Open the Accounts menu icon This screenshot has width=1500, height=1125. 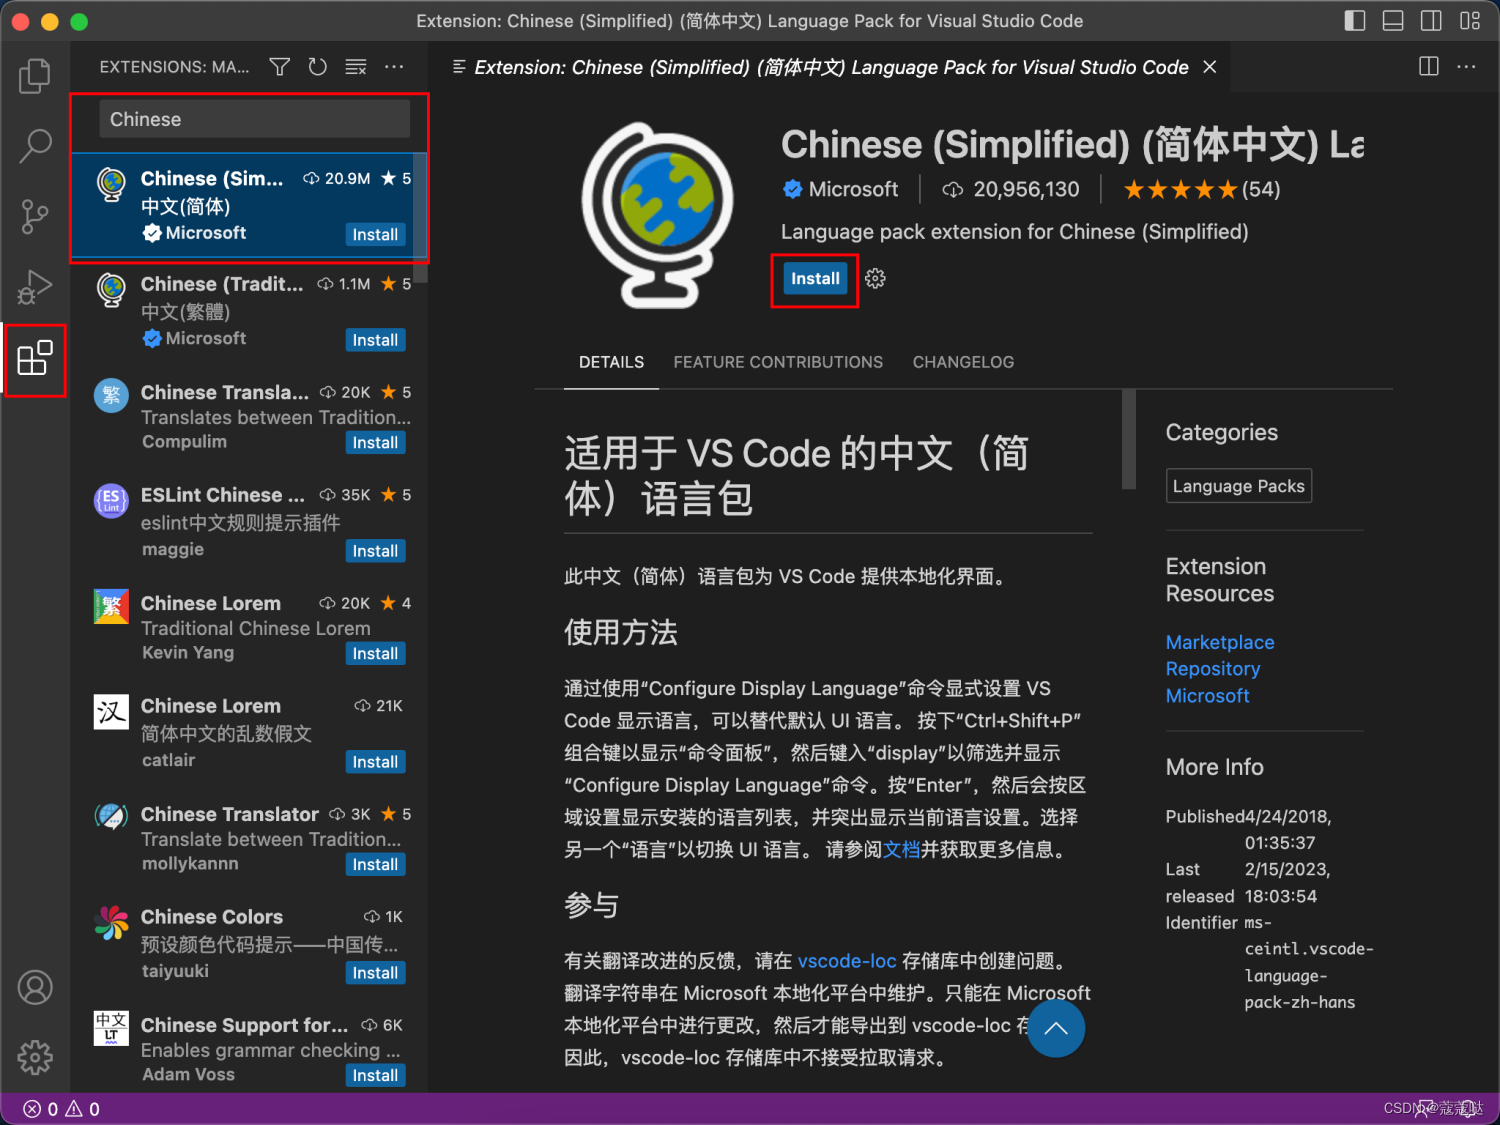click(35, 987)
